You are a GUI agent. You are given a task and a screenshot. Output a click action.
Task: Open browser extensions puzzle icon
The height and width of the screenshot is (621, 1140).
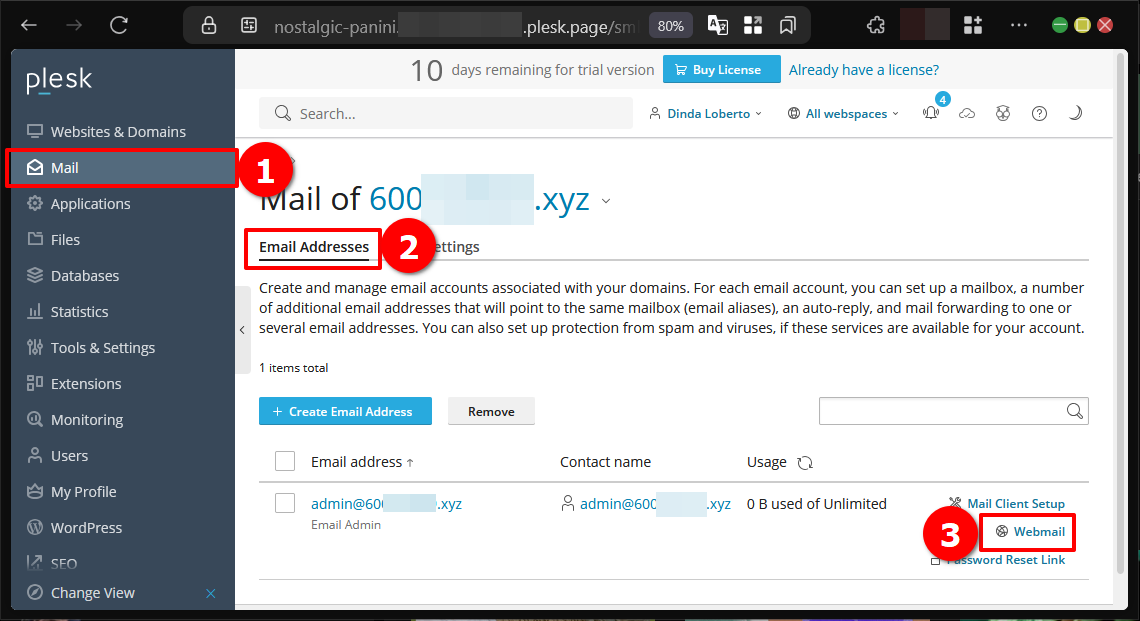tap(876, 25)
